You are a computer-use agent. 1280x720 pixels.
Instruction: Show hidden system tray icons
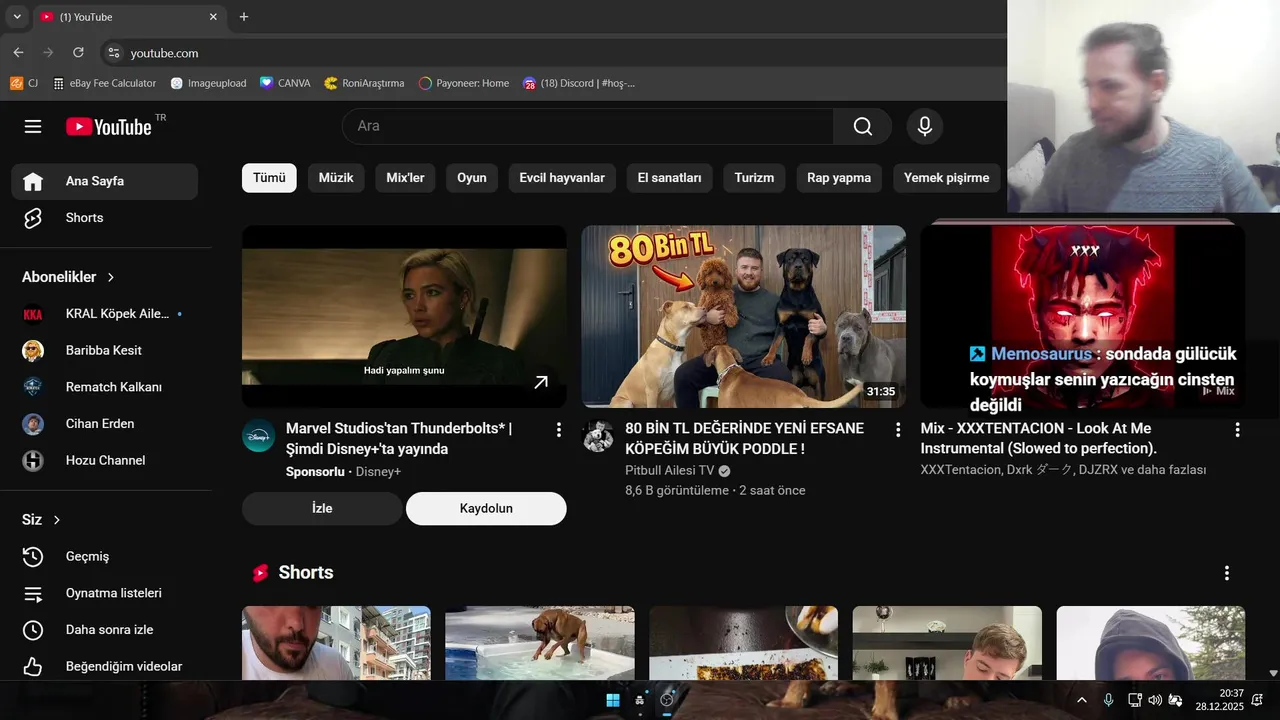pos(1081,700)
